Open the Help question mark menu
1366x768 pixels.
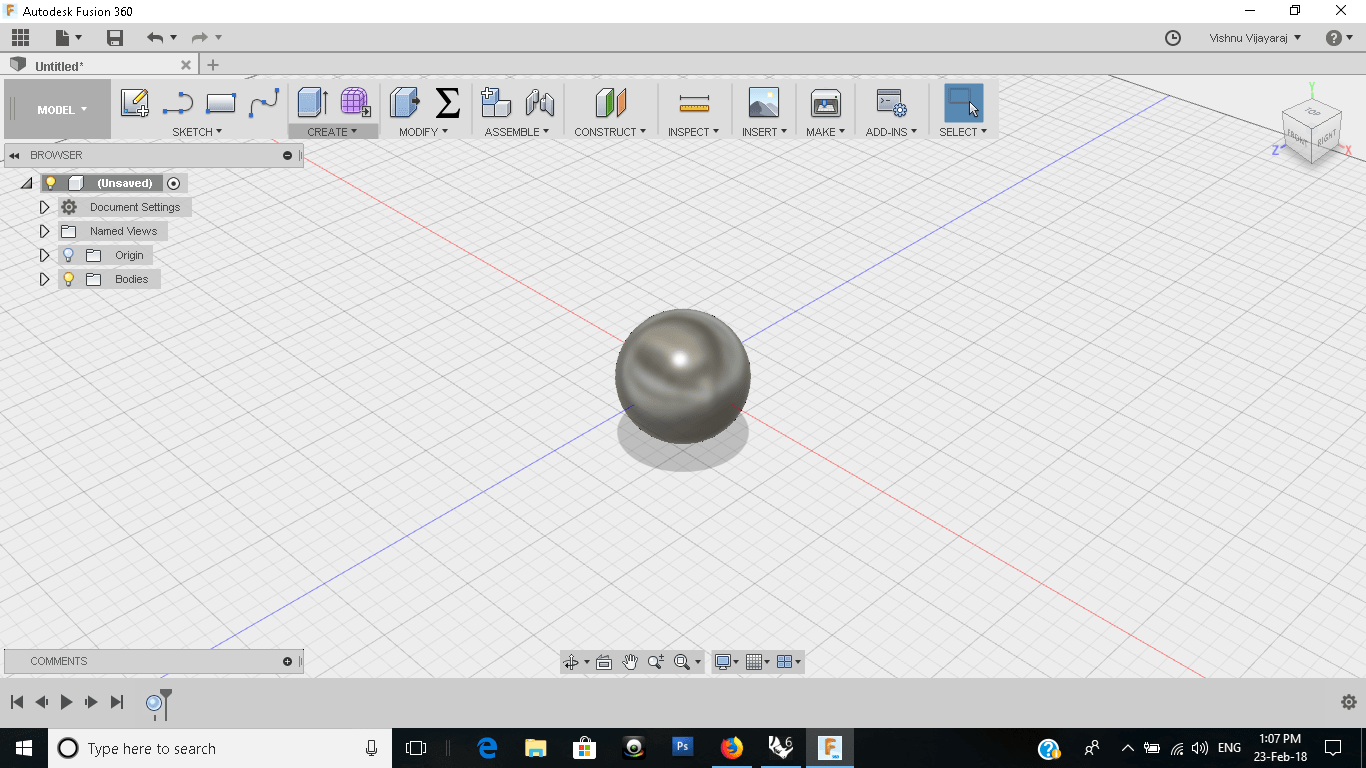1339,38
